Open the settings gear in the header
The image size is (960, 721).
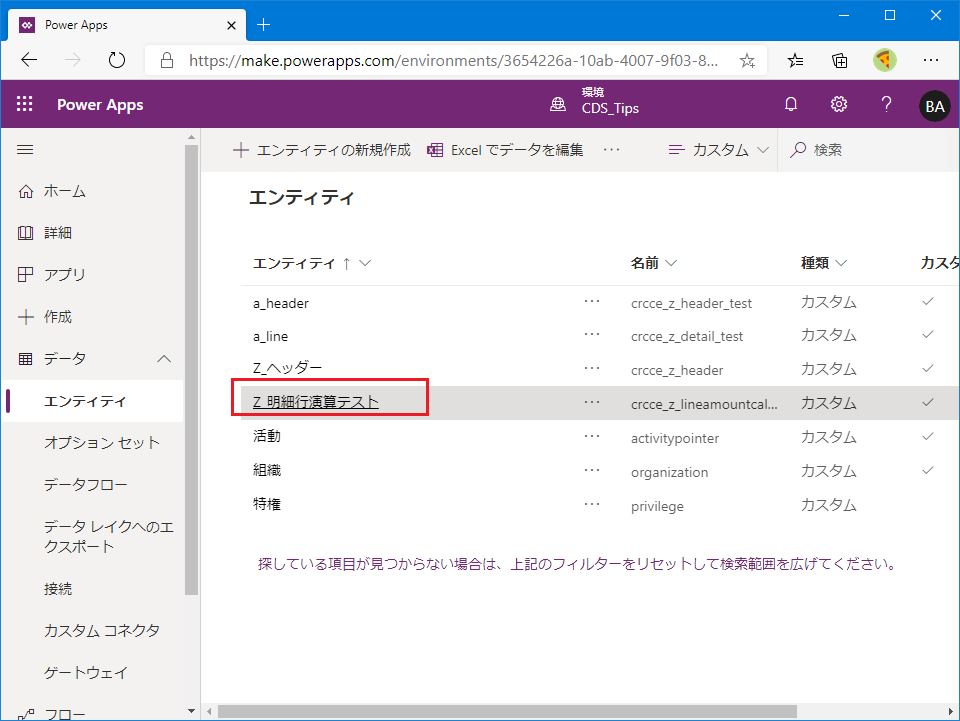tap(839, 104)
